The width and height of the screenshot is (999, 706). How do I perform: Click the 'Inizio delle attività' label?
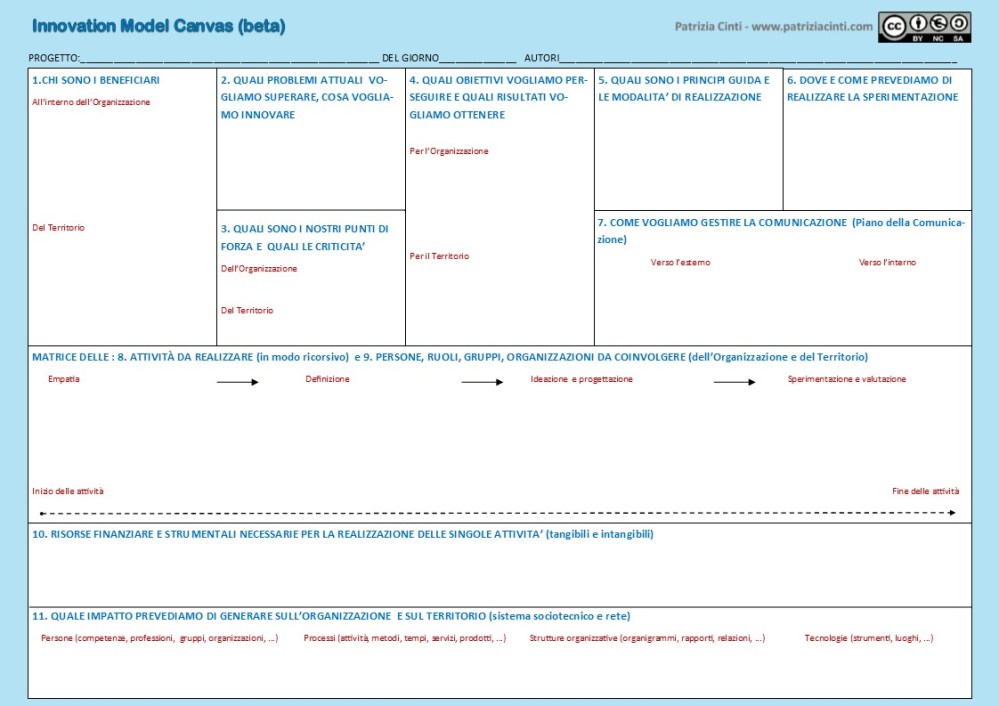68,491
